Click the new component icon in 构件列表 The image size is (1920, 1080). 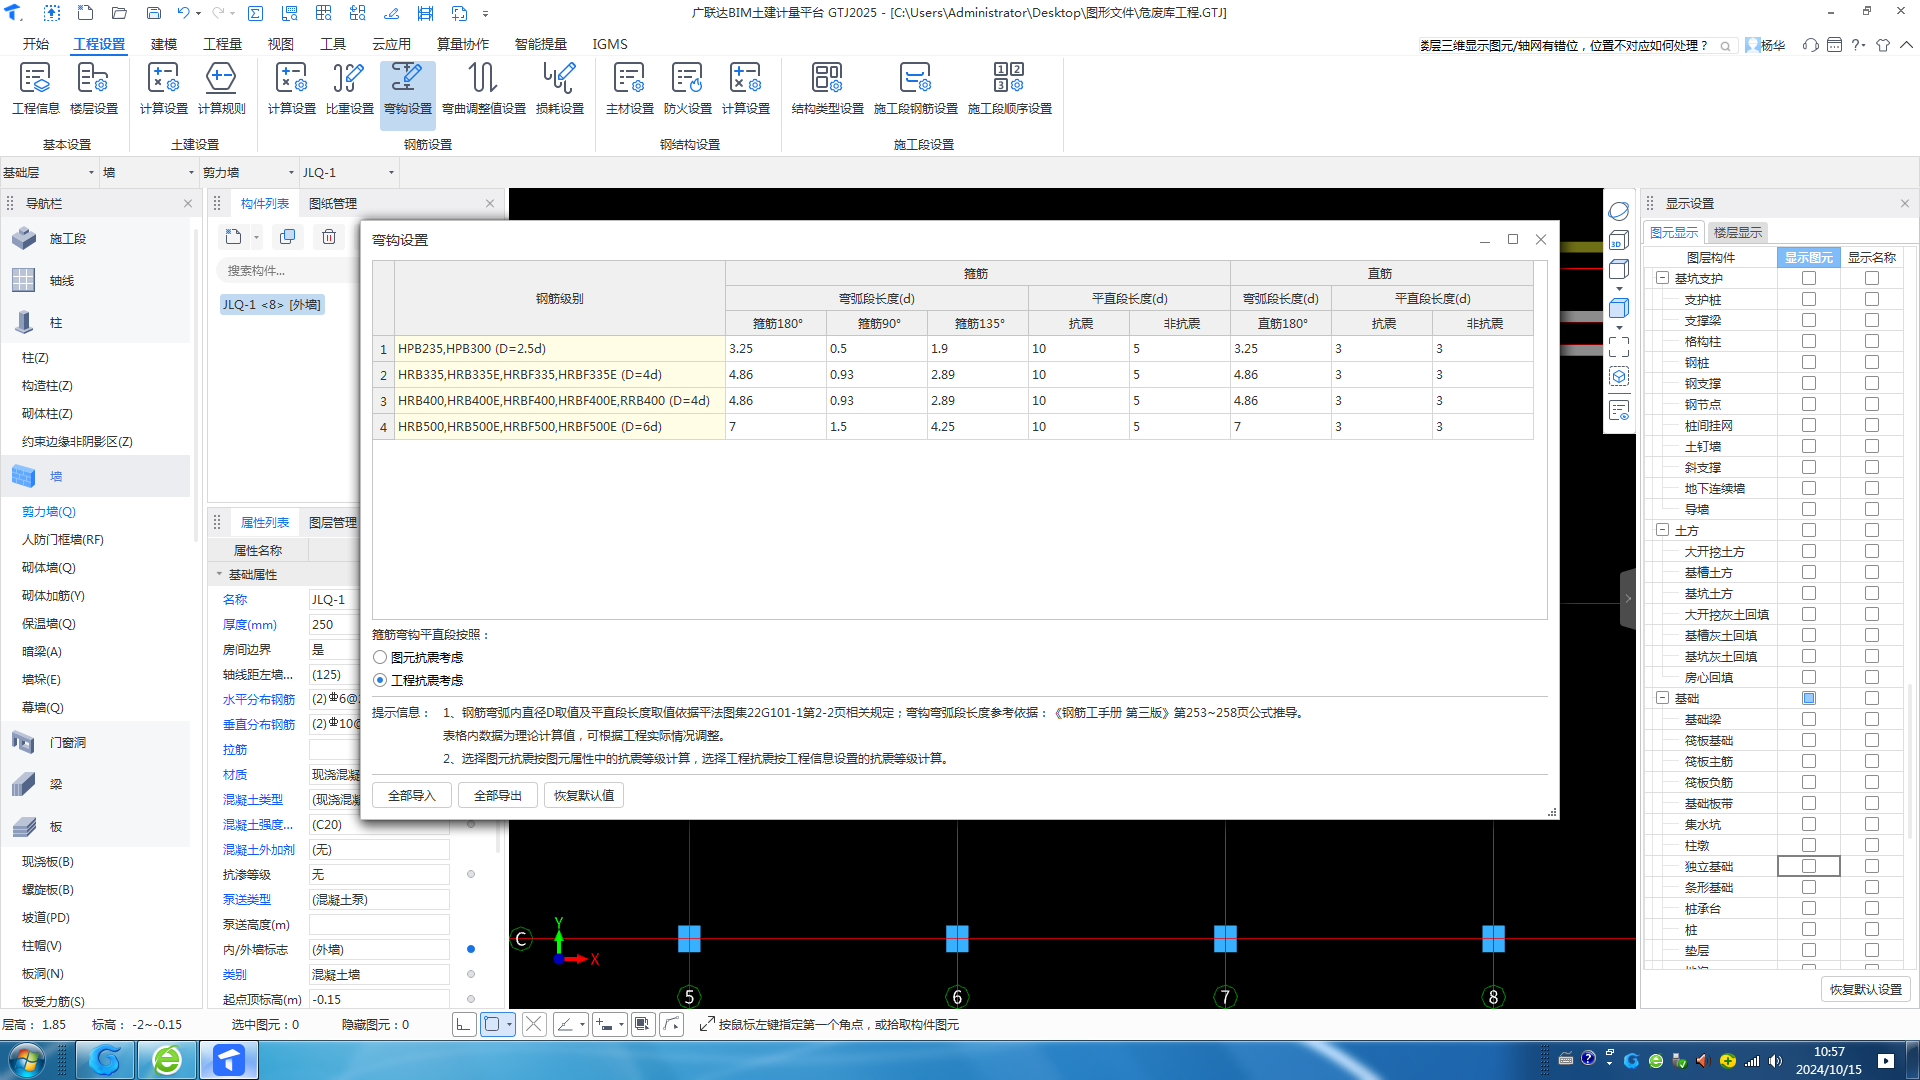233,237
